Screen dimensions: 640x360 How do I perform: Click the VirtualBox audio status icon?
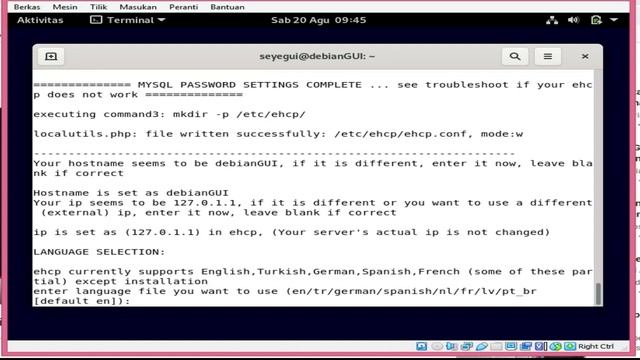pyautogui.click(x=452, y=347)
